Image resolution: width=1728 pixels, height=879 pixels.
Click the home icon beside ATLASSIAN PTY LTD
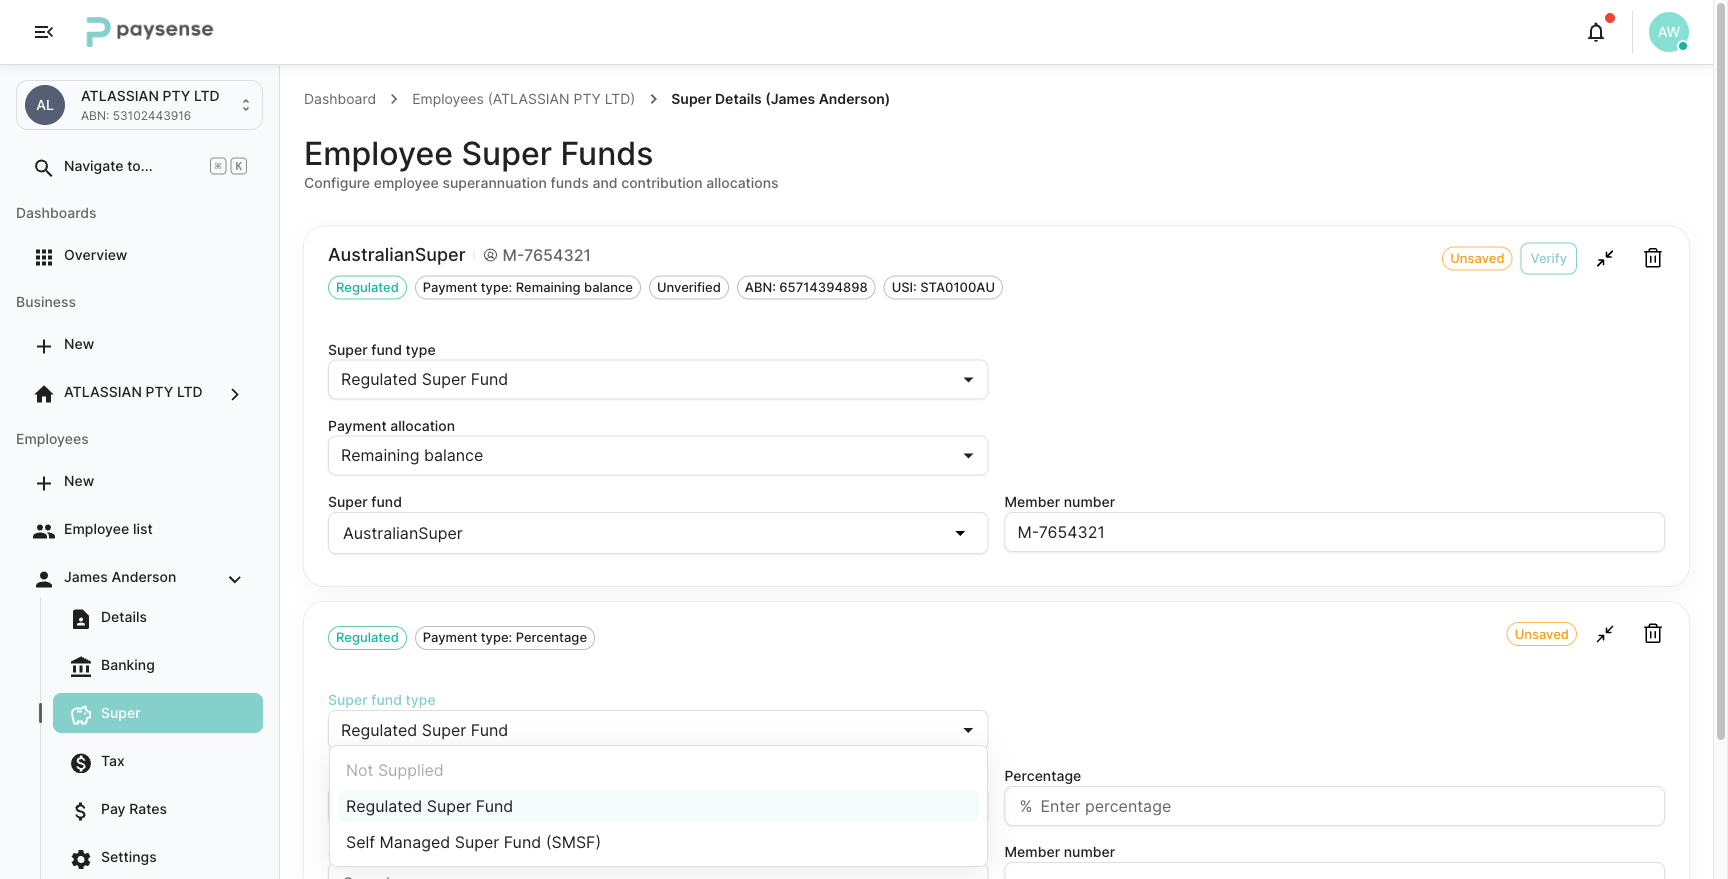click(x=43, y=394)
